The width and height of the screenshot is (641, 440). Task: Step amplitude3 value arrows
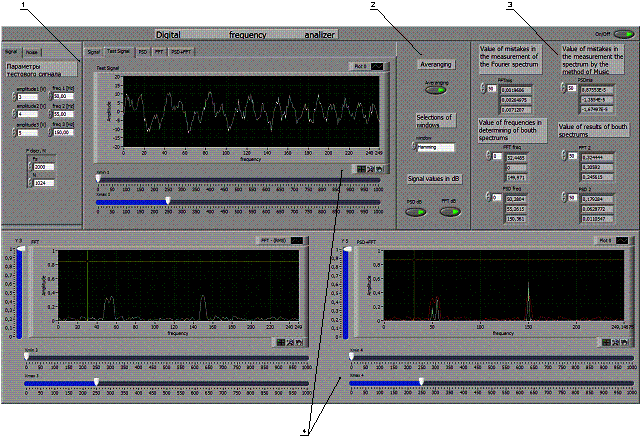coord(14,132)
